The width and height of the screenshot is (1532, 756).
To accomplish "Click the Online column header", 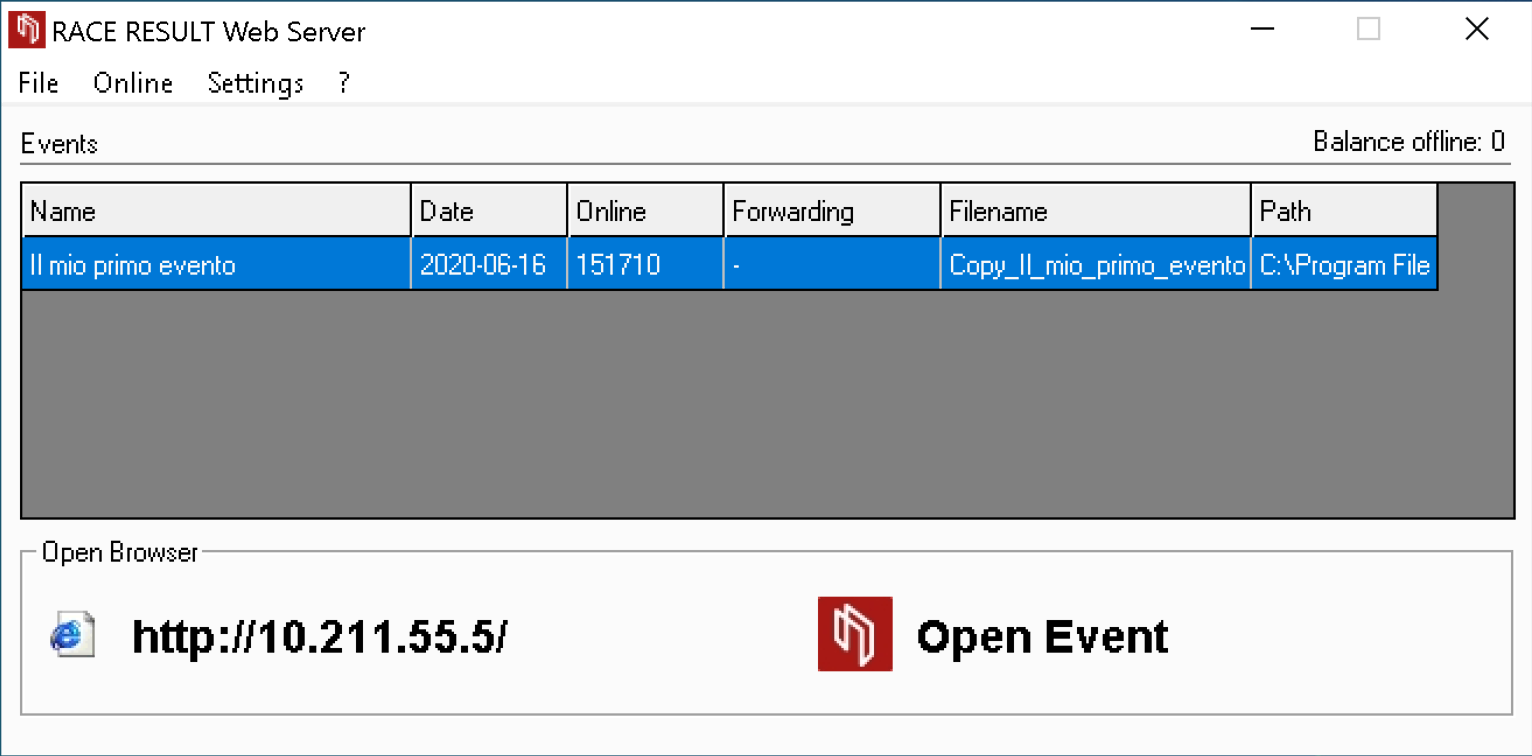I will point(645,210).
